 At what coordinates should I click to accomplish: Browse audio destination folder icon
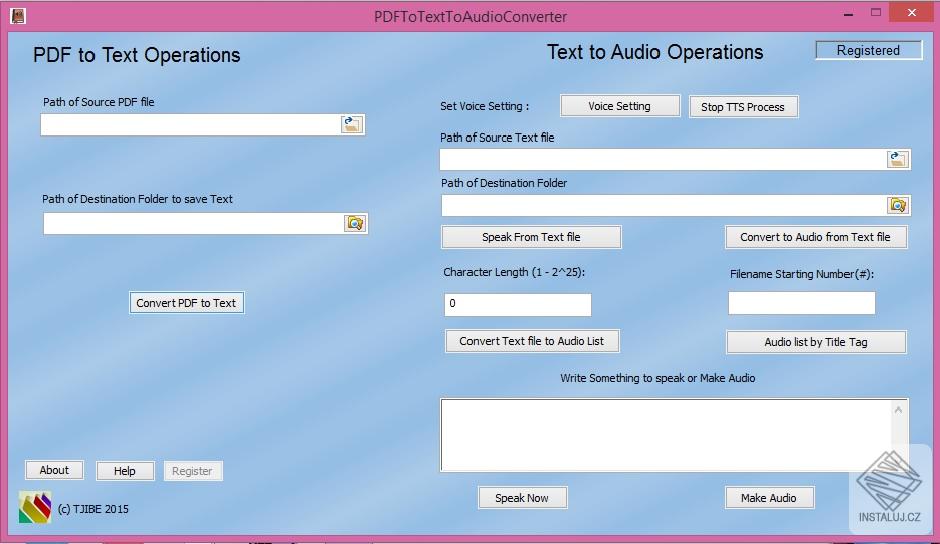(897, 205)
